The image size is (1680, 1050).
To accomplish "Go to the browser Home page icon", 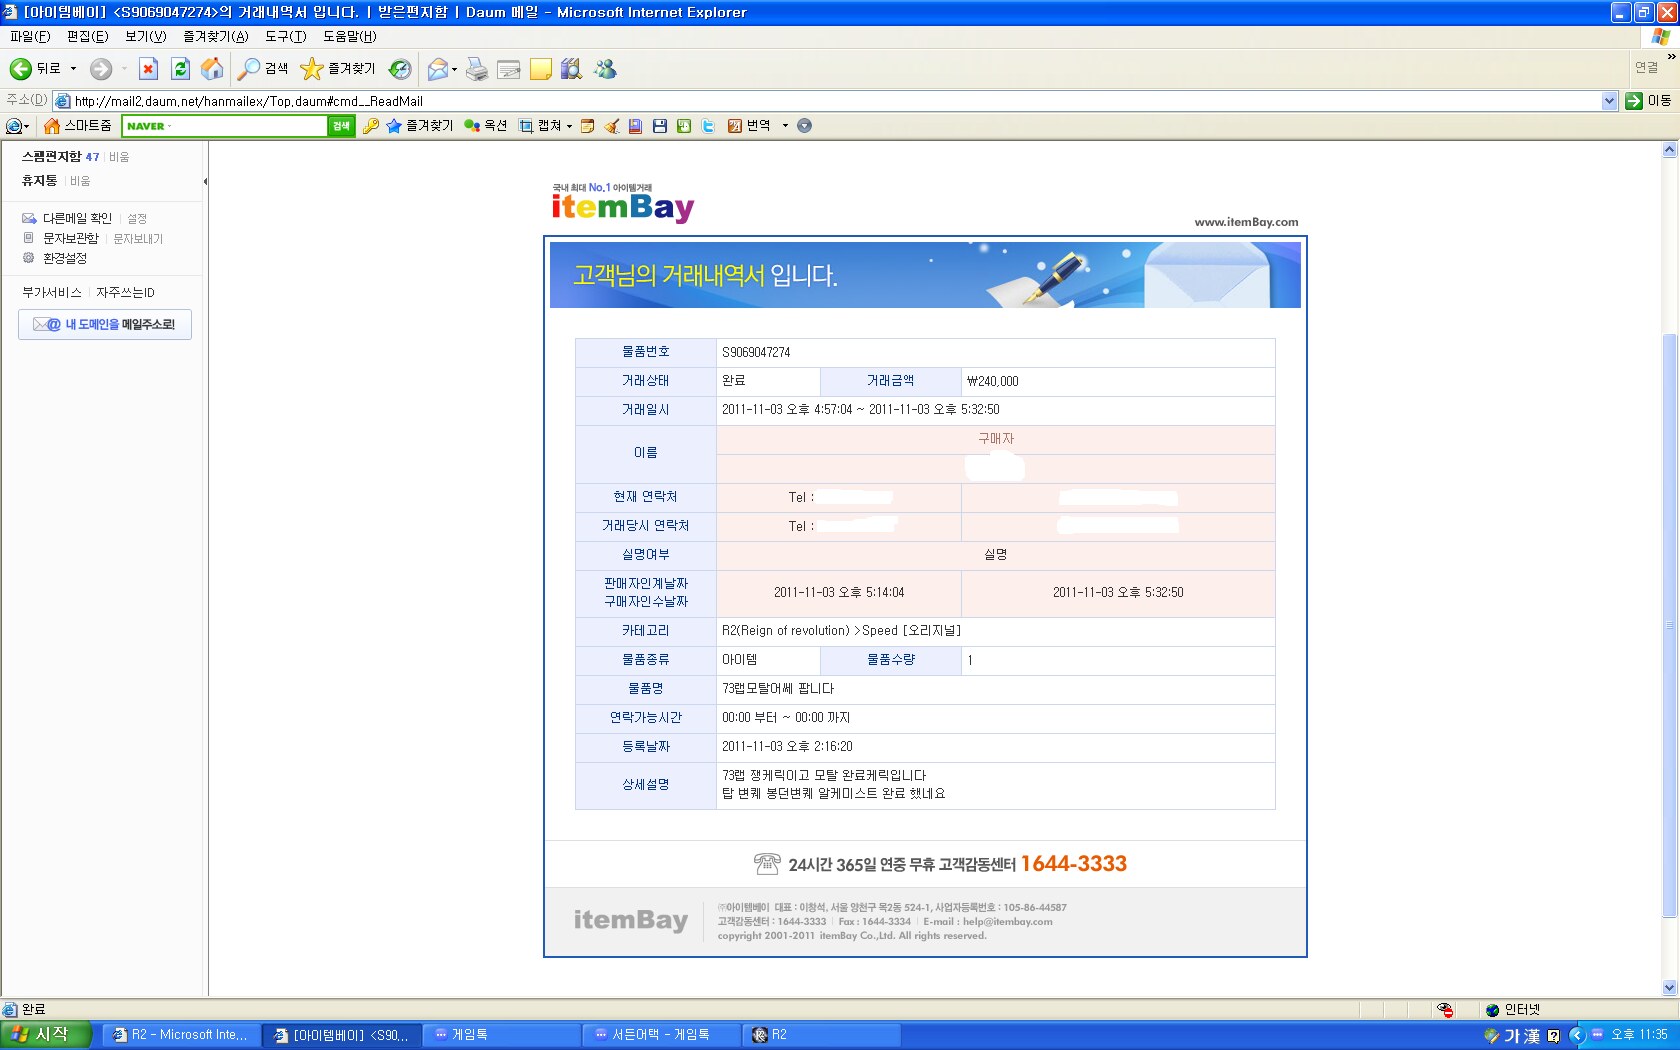I will [x=212, y=69].
